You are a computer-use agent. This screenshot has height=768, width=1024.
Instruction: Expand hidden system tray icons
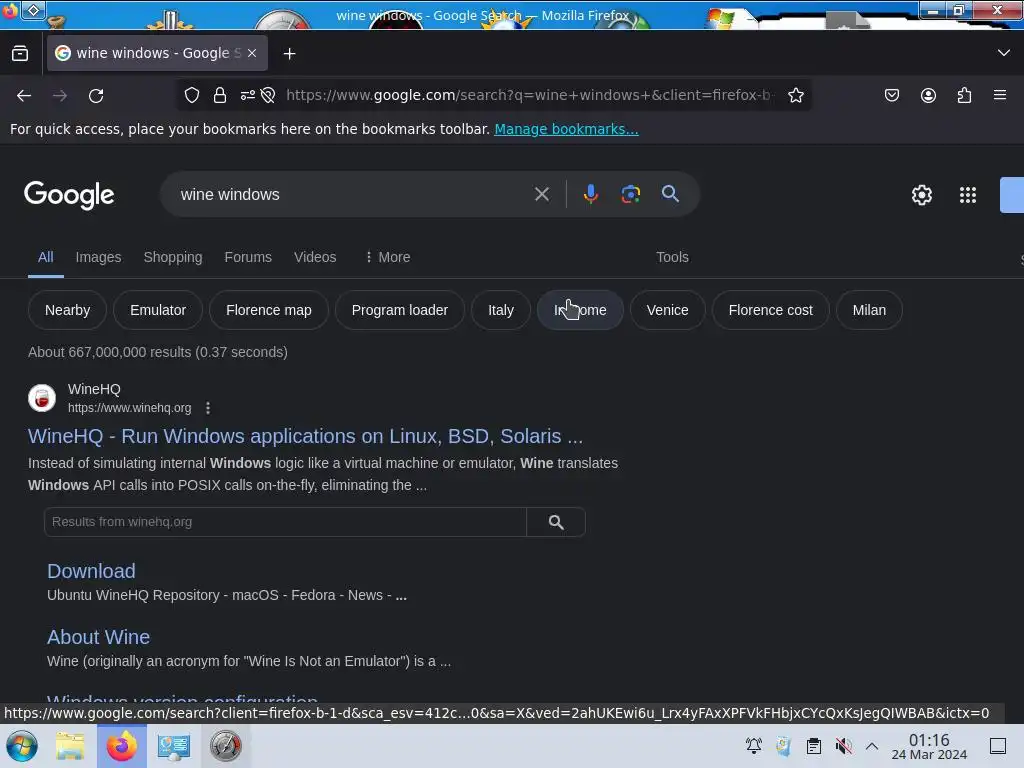coord(872,746)
